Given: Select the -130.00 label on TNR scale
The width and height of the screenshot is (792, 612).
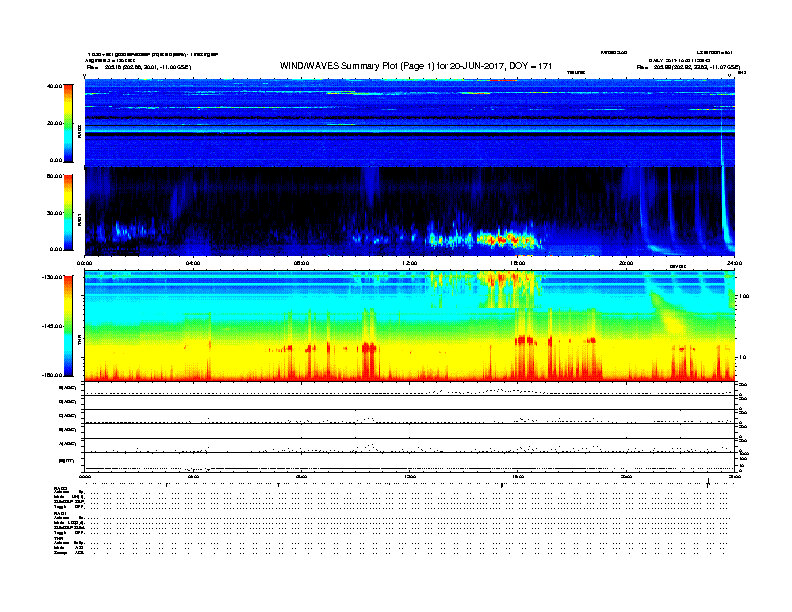Looking at the screenshot, I should 53,277.
